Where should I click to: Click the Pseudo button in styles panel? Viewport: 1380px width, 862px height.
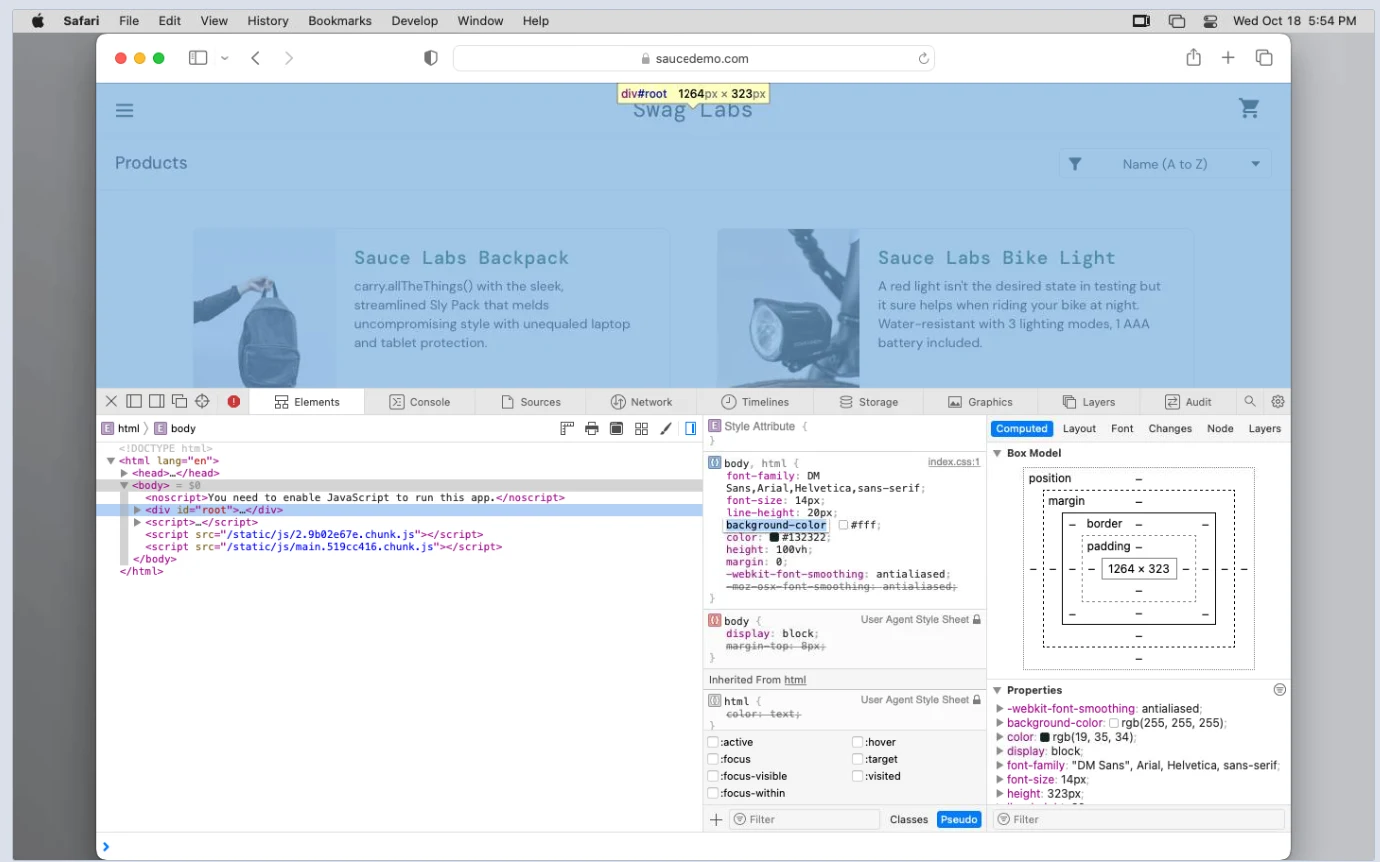pyautogui.click(x=958, y=819)
